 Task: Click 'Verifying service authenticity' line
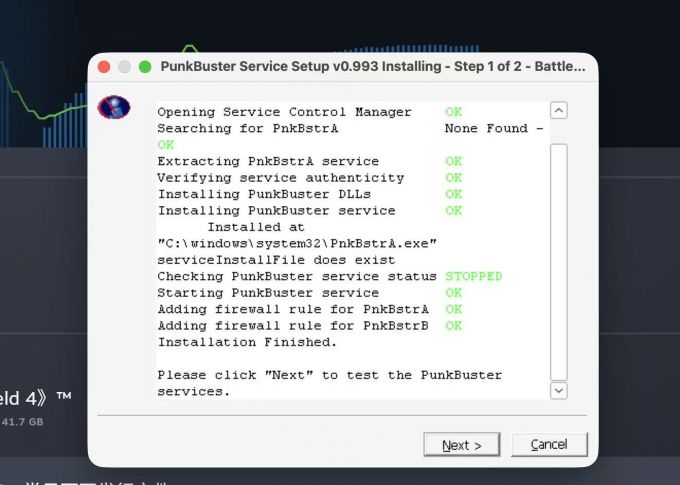[x=281, y=178]
